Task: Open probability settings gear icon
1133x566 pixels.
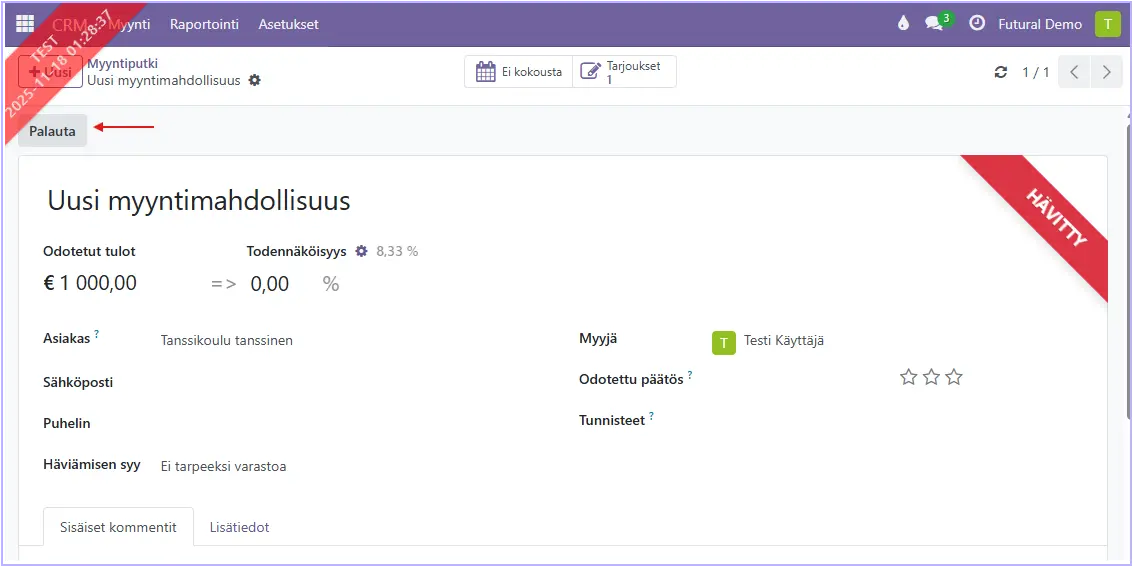Action: click(x=362, y=251)
